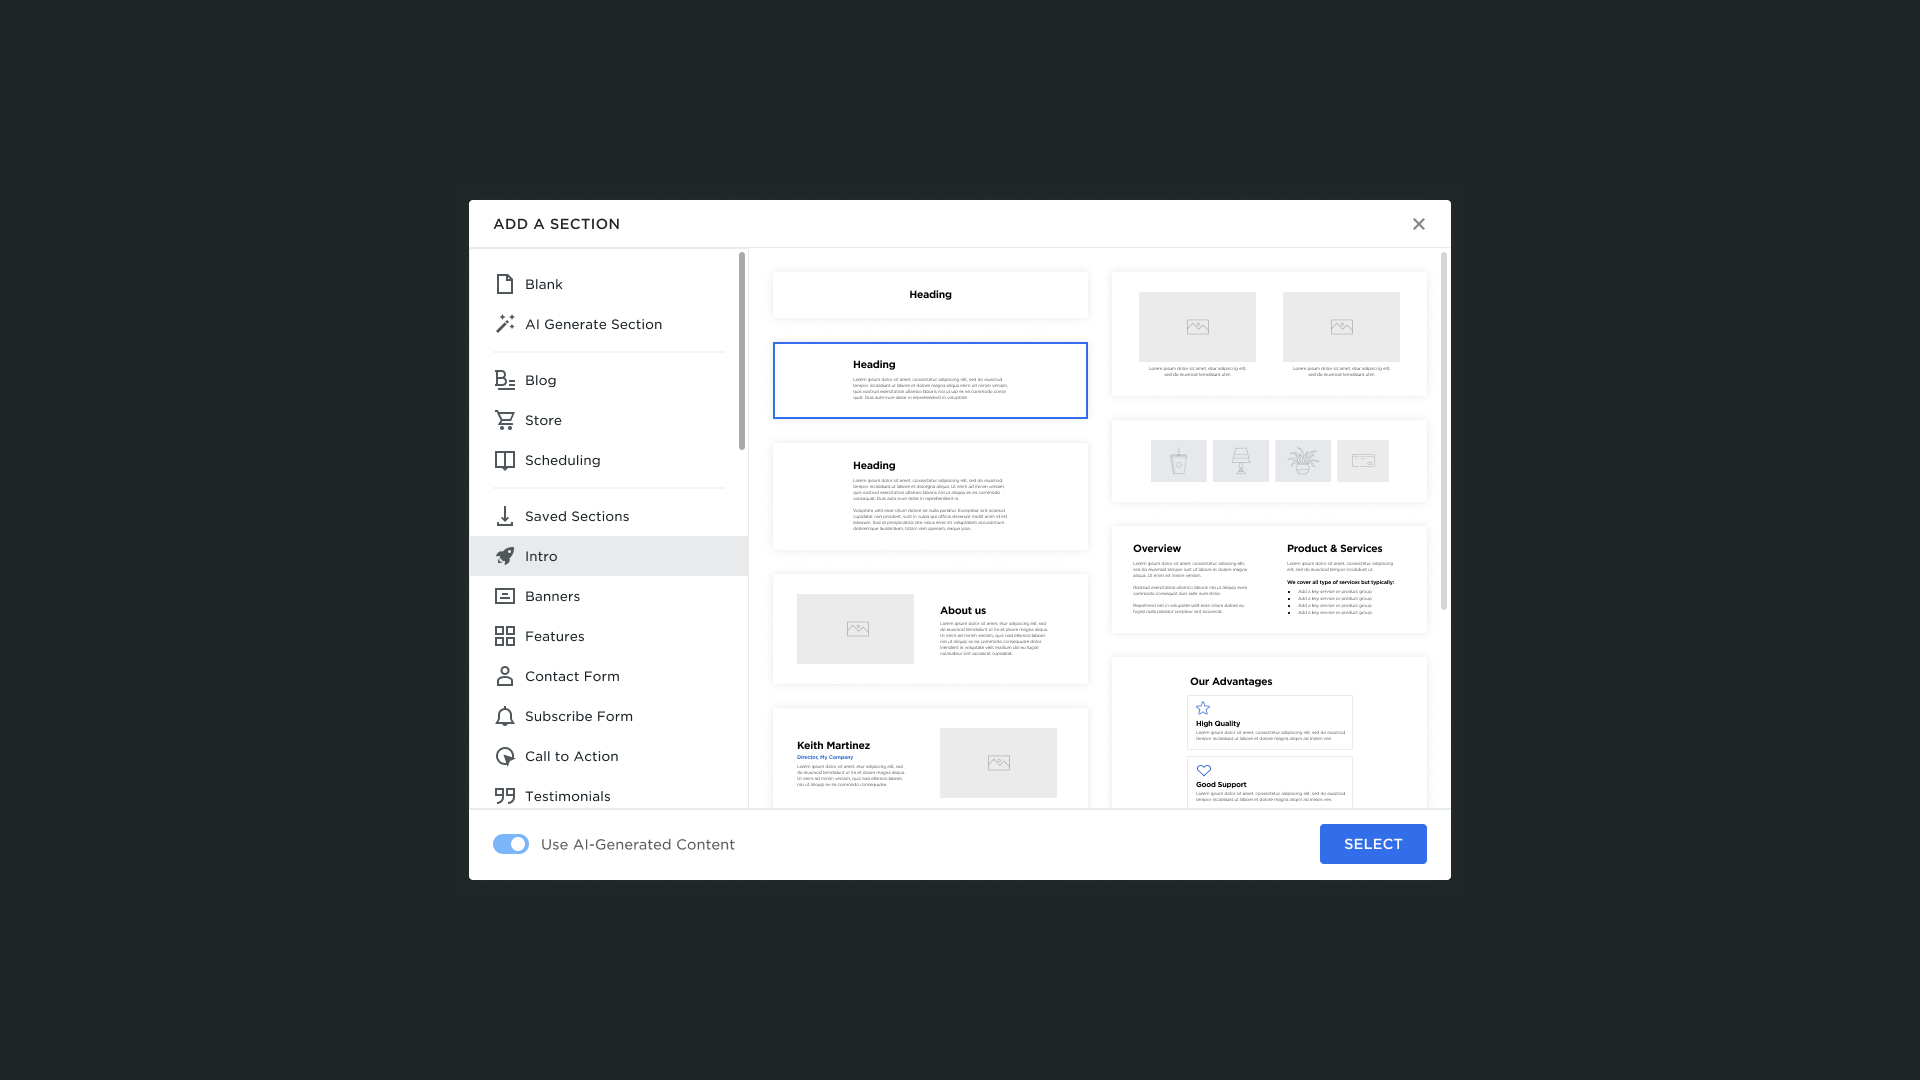Screen dimensions: 1920x1080
Task: Click the Testimonials quote icon
Action: (505, 796)
